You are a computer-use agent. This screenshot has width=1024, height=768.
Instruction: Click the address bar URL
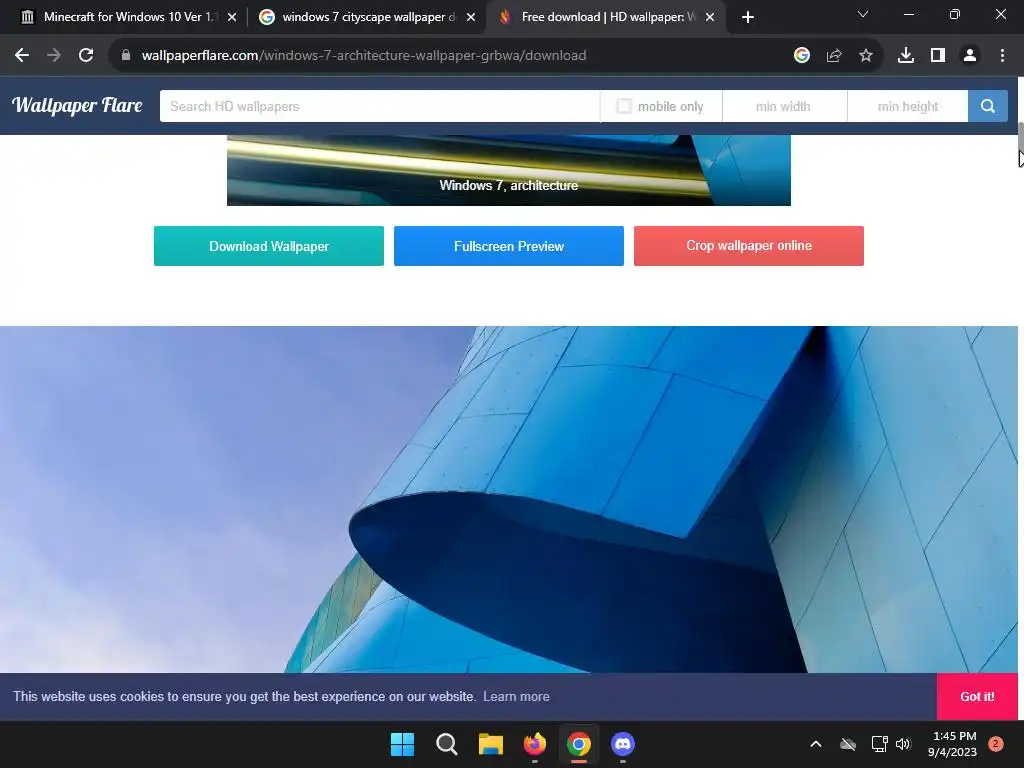click(x=364, y=56)
